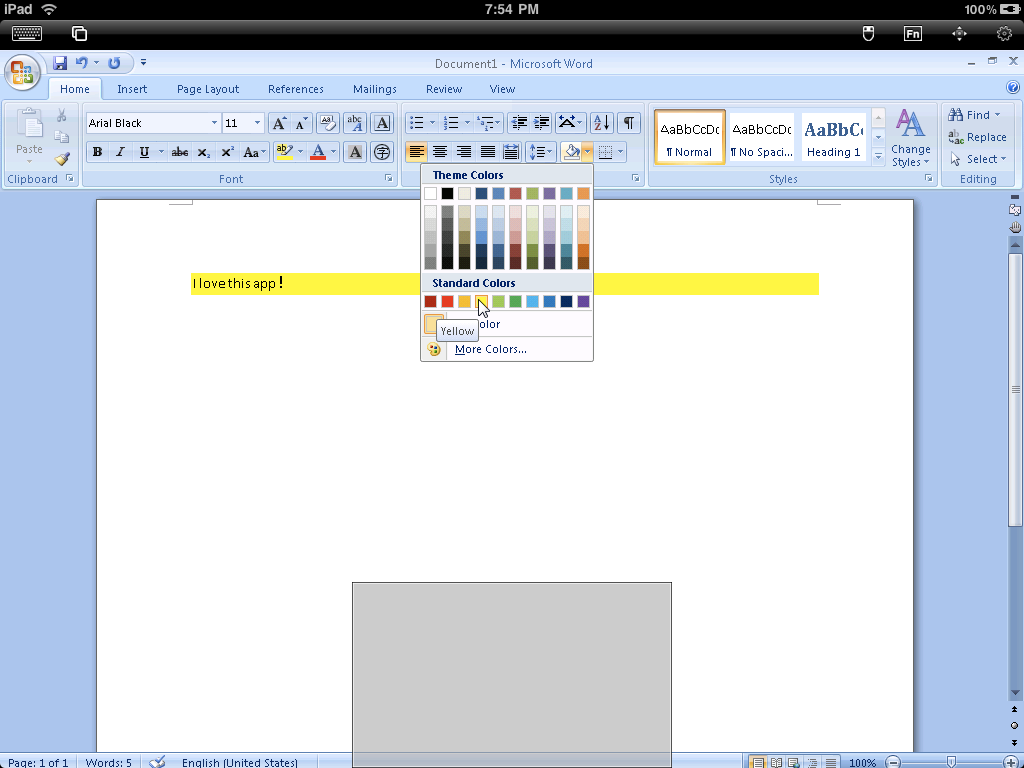Apply superscript formatting

pos(227,152)
